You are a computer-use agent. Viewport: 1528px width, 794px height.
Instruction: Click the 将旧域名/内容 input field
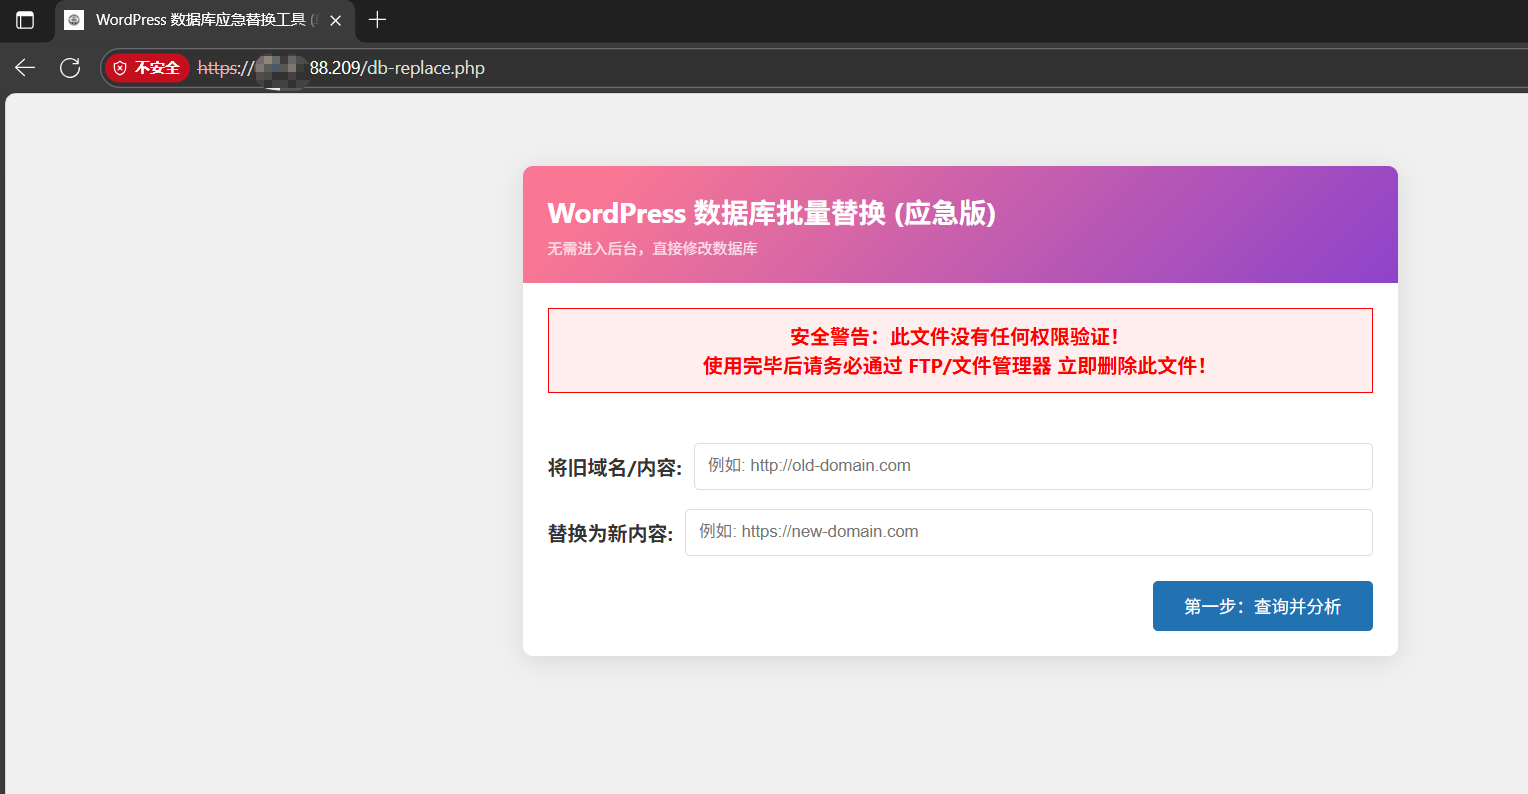[1033, 466]
